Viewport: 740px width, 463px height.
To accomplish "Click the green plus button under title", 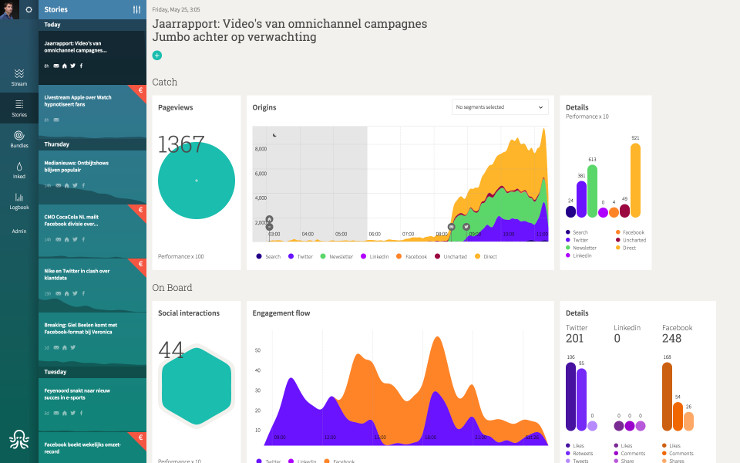I will tap(157, 55).
